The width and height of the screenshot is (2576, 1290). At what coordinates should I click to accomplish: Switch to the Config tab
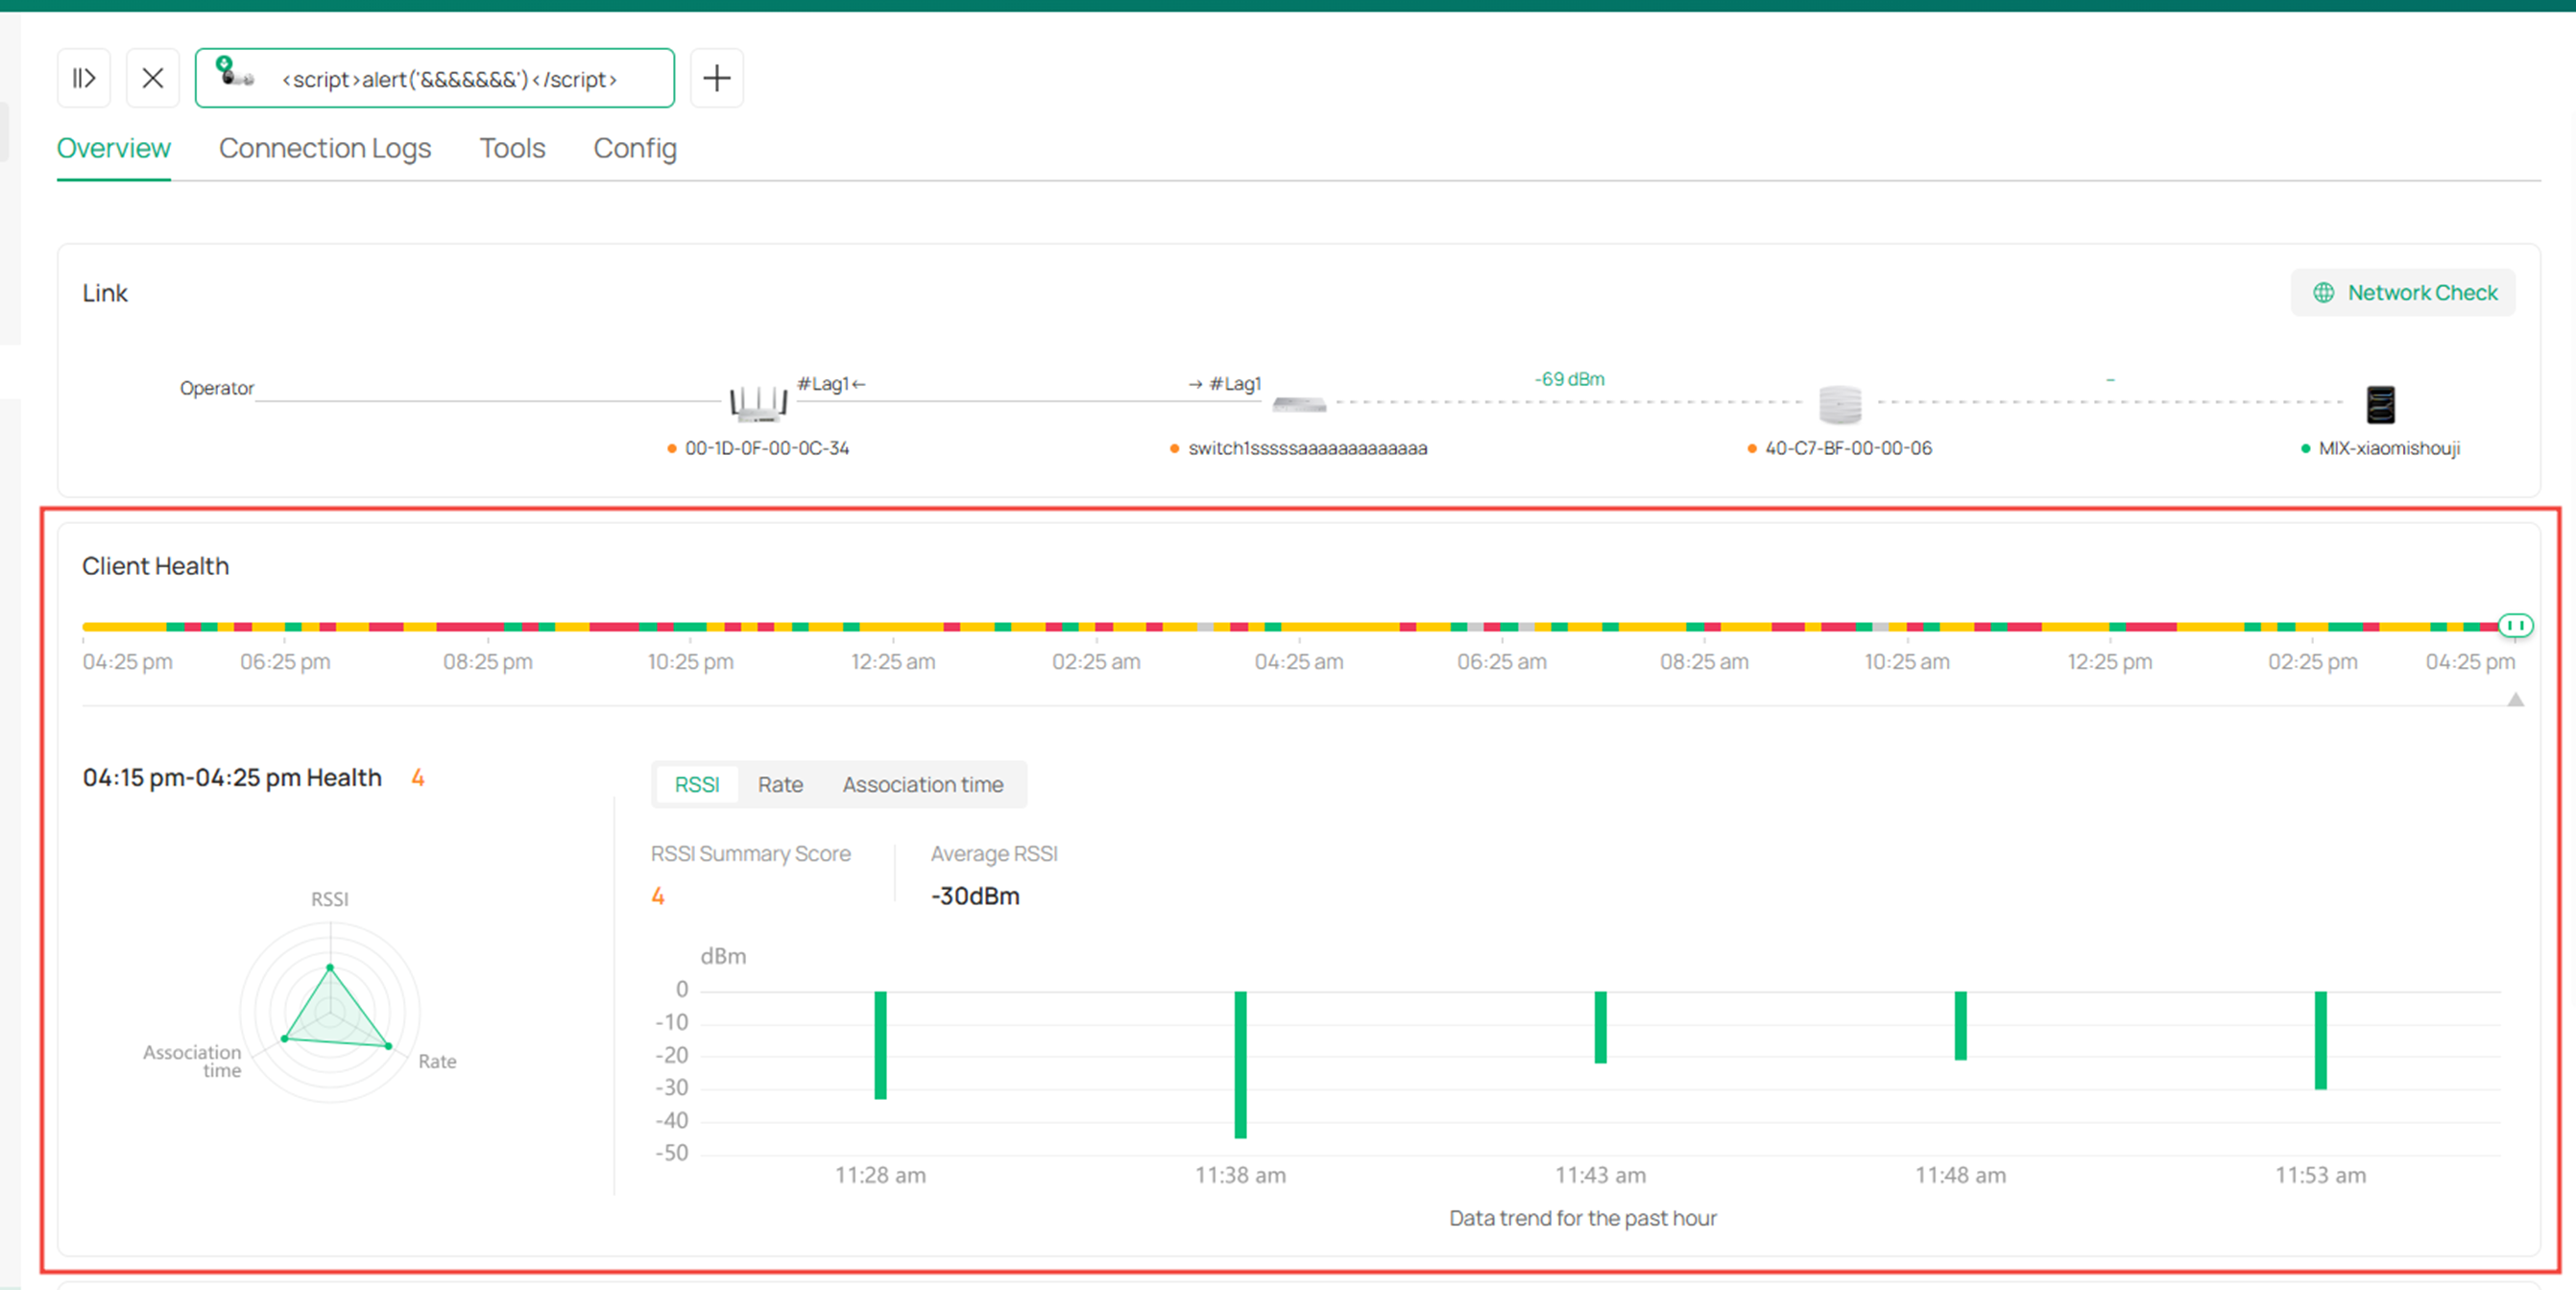coord(635,148)
